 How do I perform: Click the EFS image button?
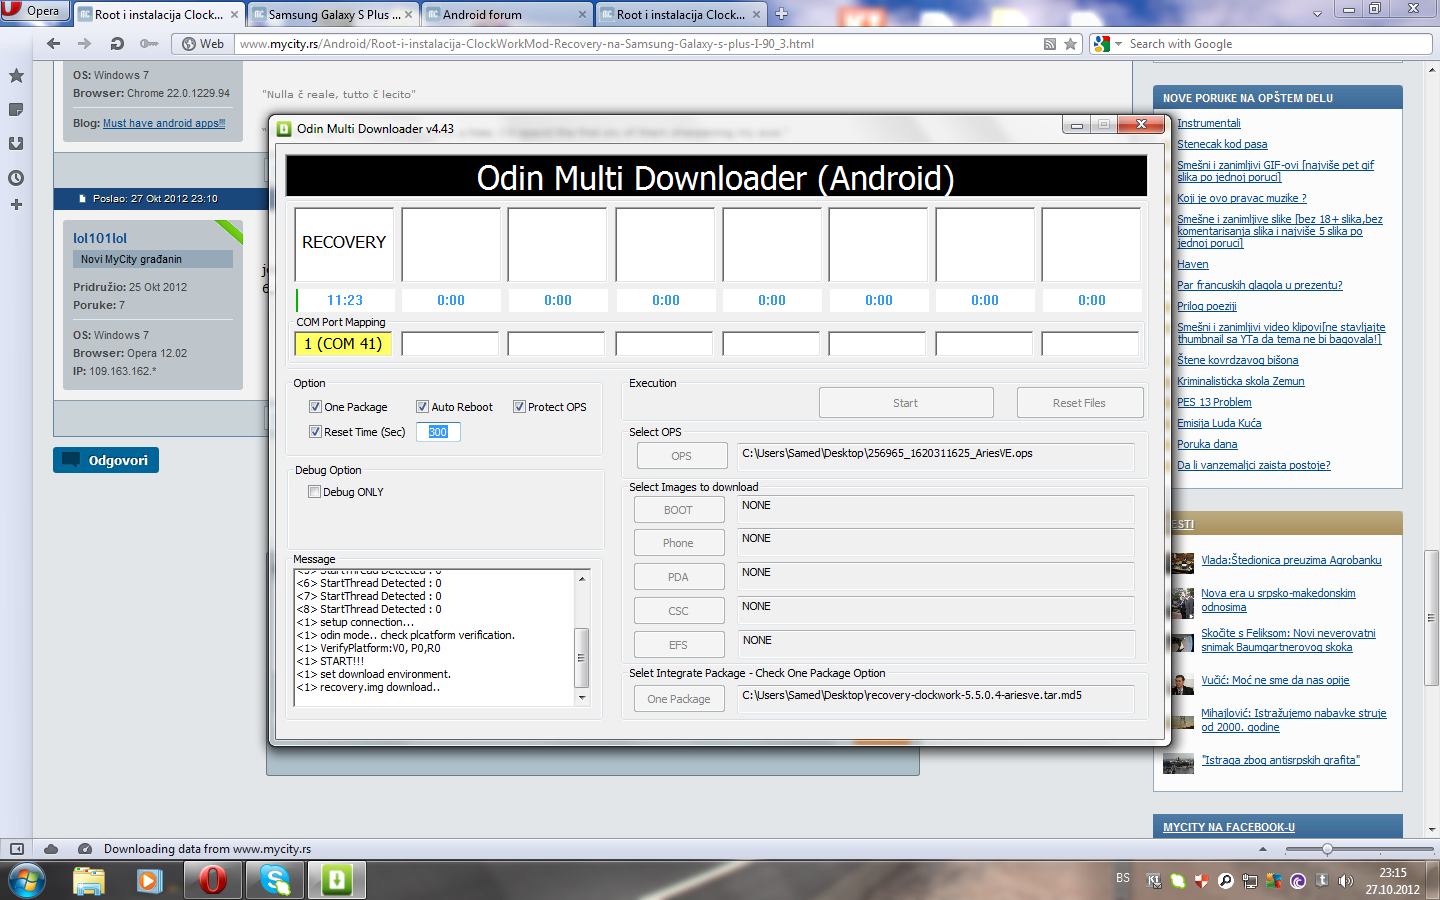679,645
